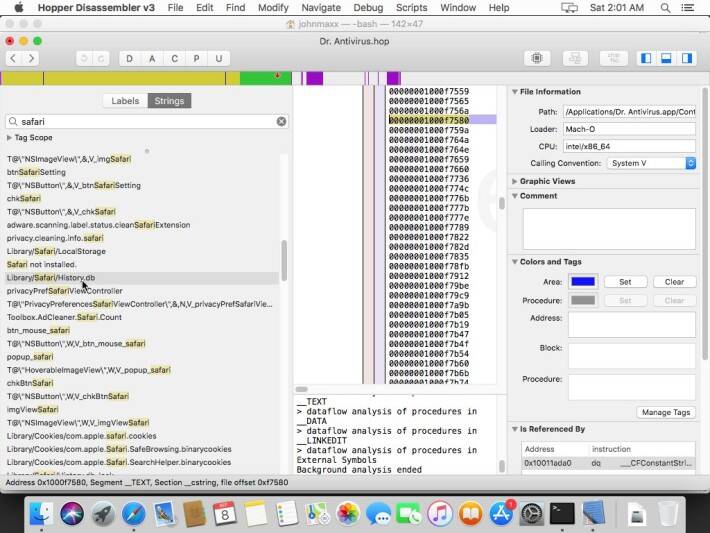Pick the blue Area color swatch
The image size is (710, 533).
pyautogui.click(x=583, y=282)
